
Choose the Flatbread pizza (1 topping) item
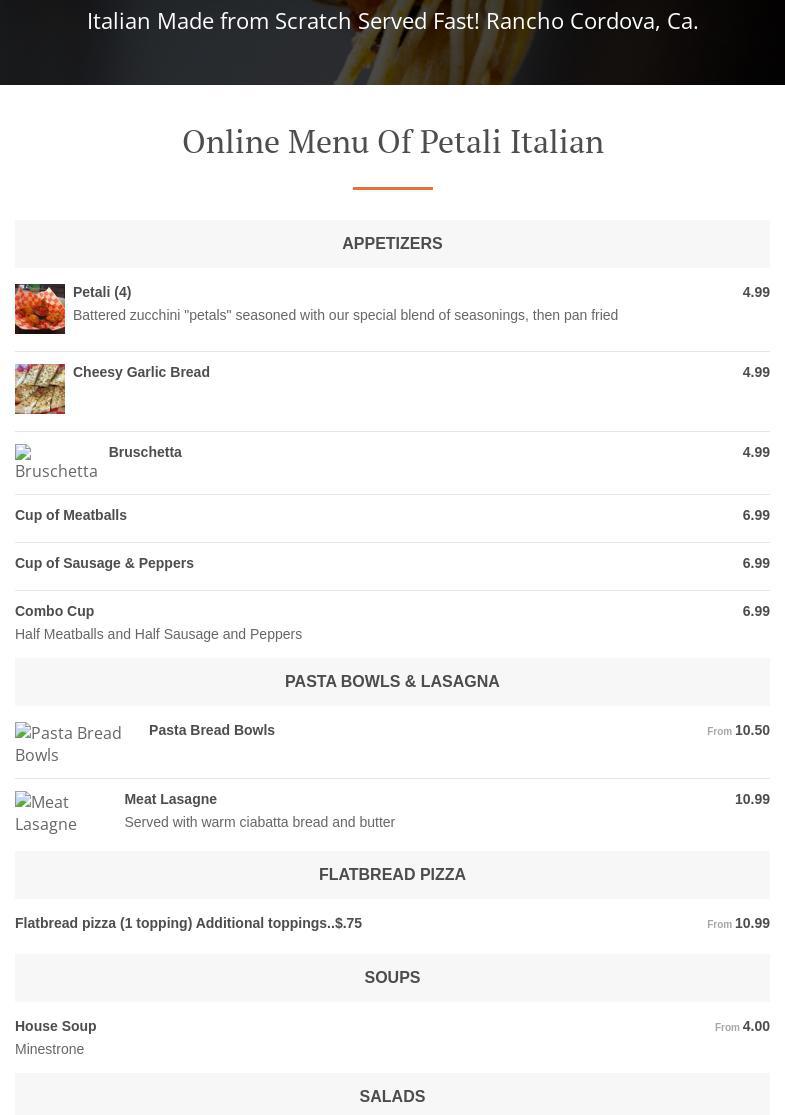(x=188, y=923)
